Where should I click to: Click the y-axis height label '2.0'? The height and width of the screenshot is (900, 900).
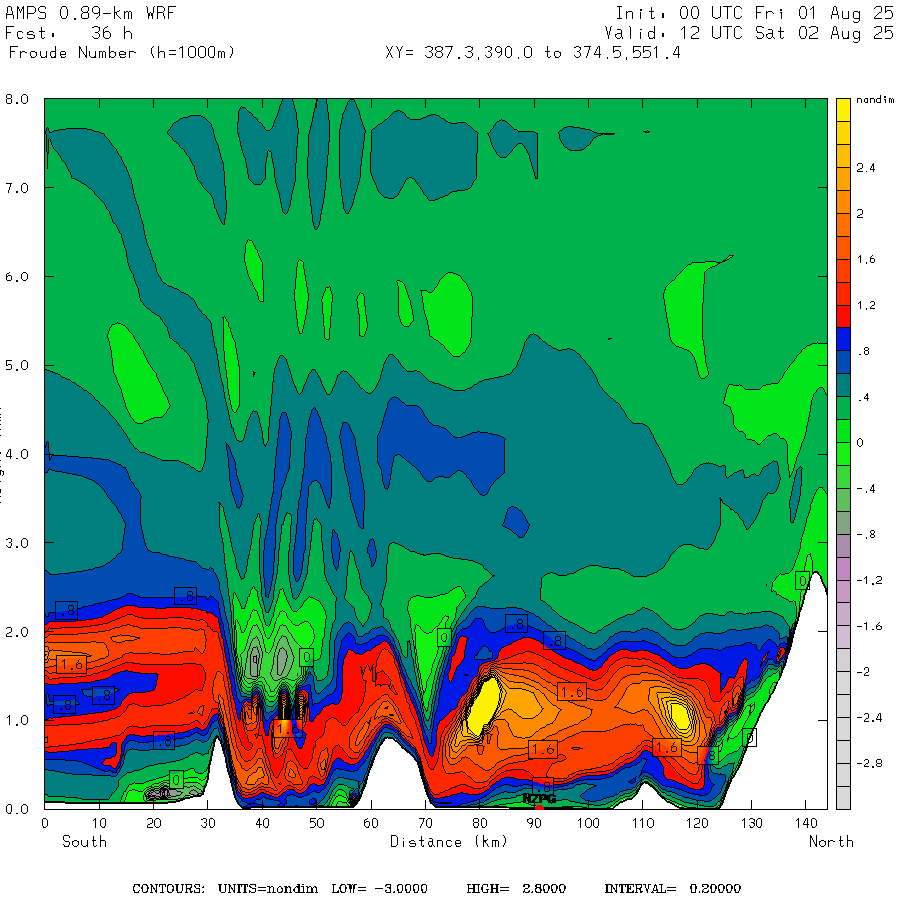click(17, 632)
